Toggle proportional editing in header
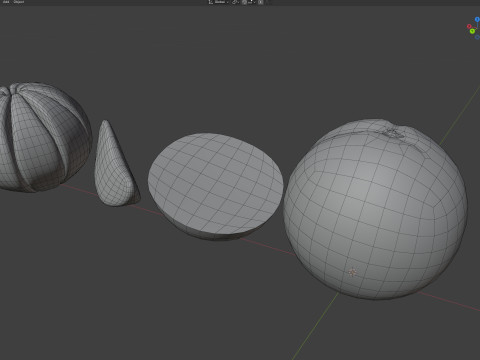 coord(261,2)
